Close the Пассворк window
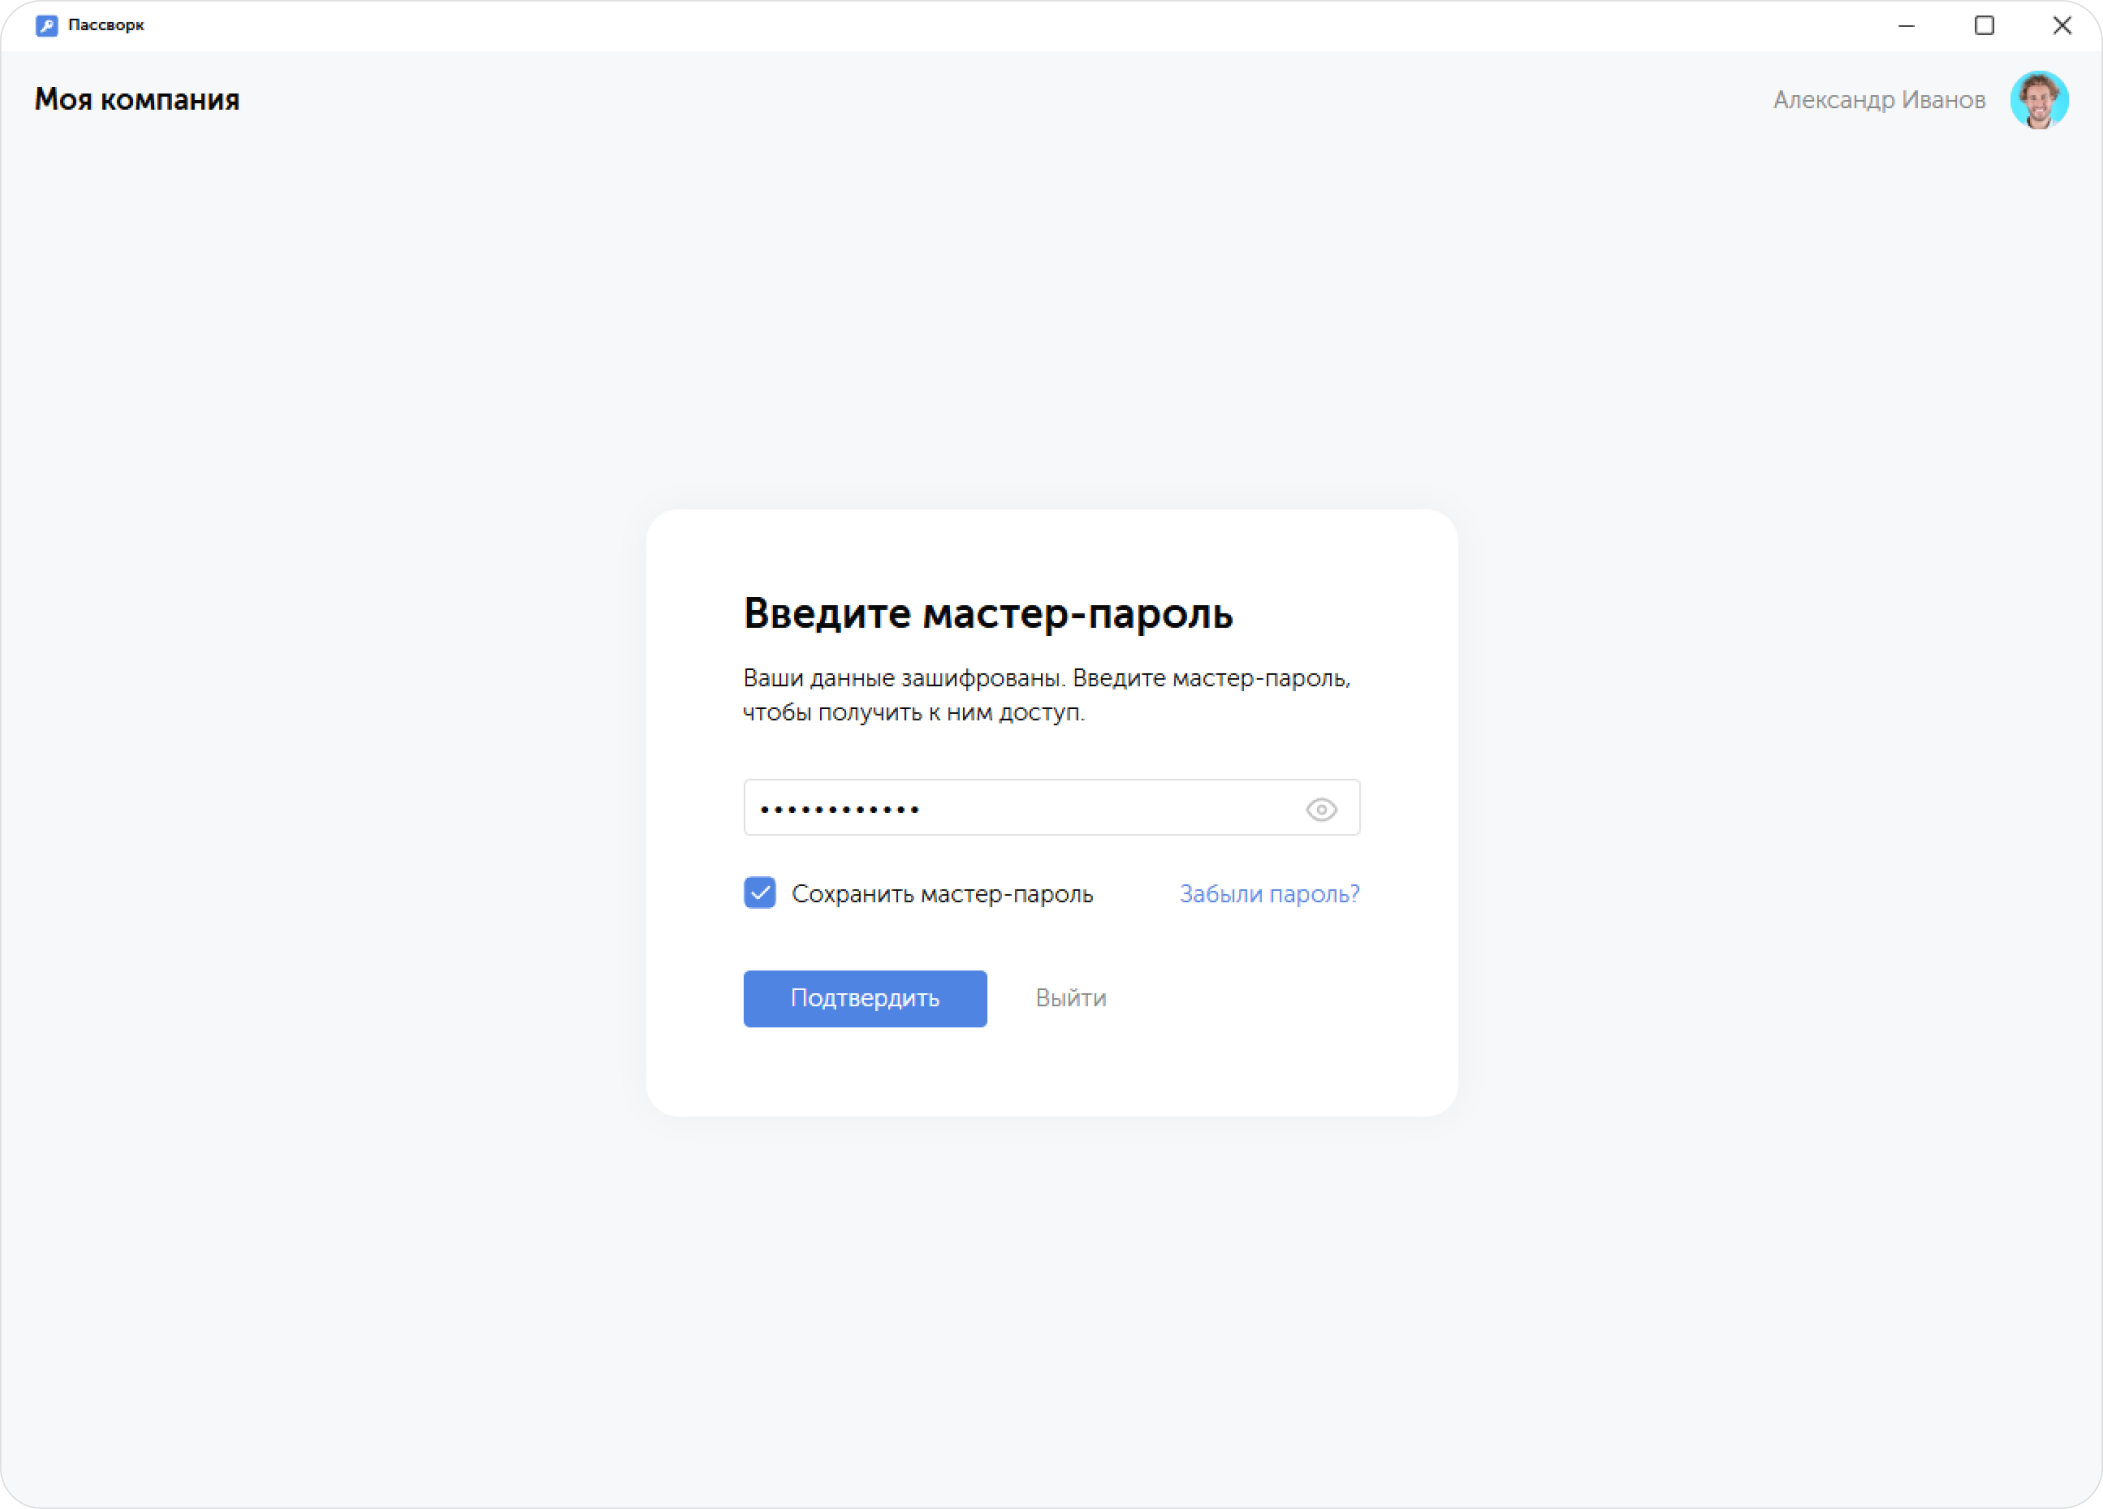This screenshot has width=2103, height=1509. click(x=2062, y=26)
